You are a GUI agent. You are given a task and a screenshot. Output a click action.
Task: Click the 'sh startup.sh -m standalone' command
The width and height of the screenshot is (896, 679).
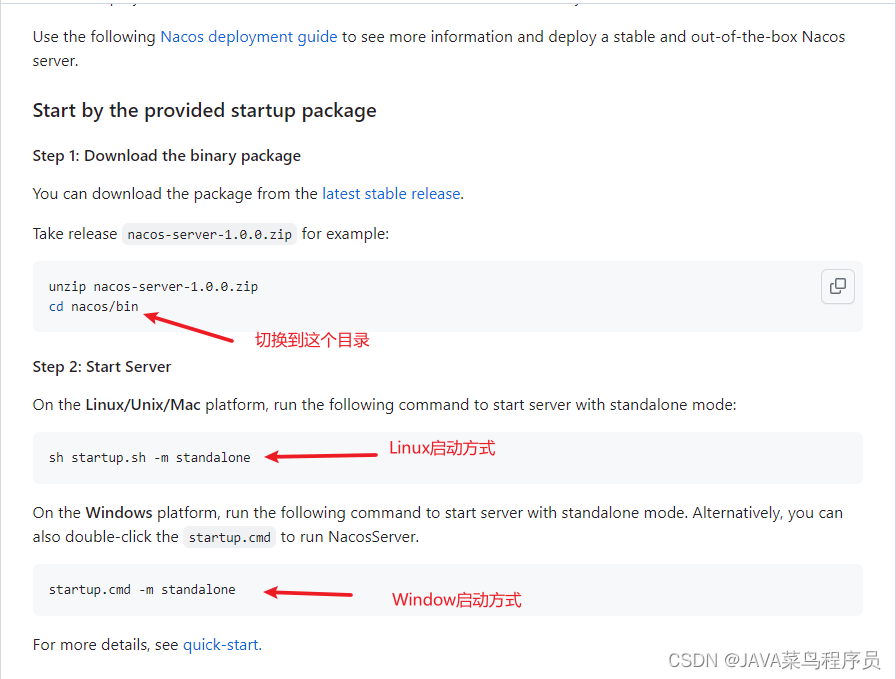point(150,458)
